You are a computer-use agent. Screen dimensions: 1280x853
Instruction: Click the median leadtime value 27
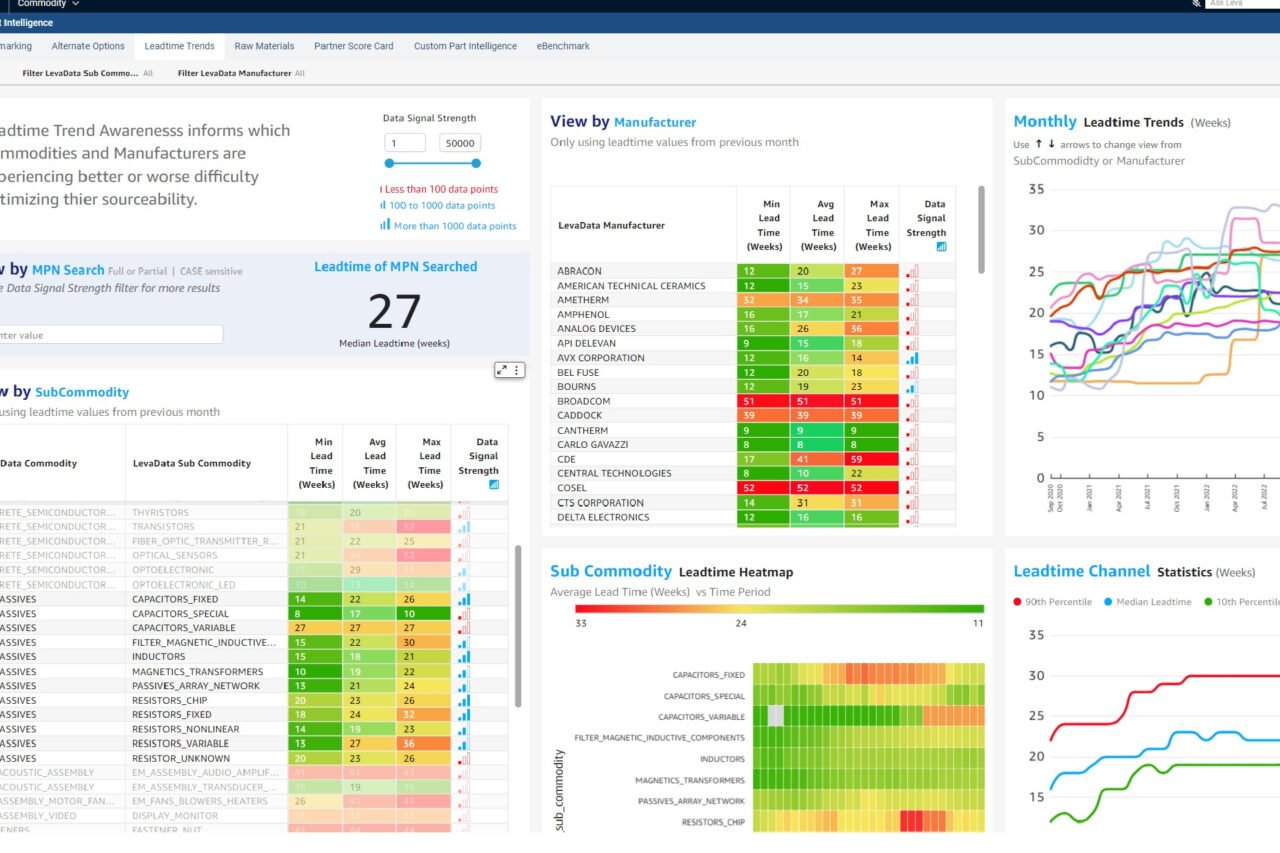394,311
